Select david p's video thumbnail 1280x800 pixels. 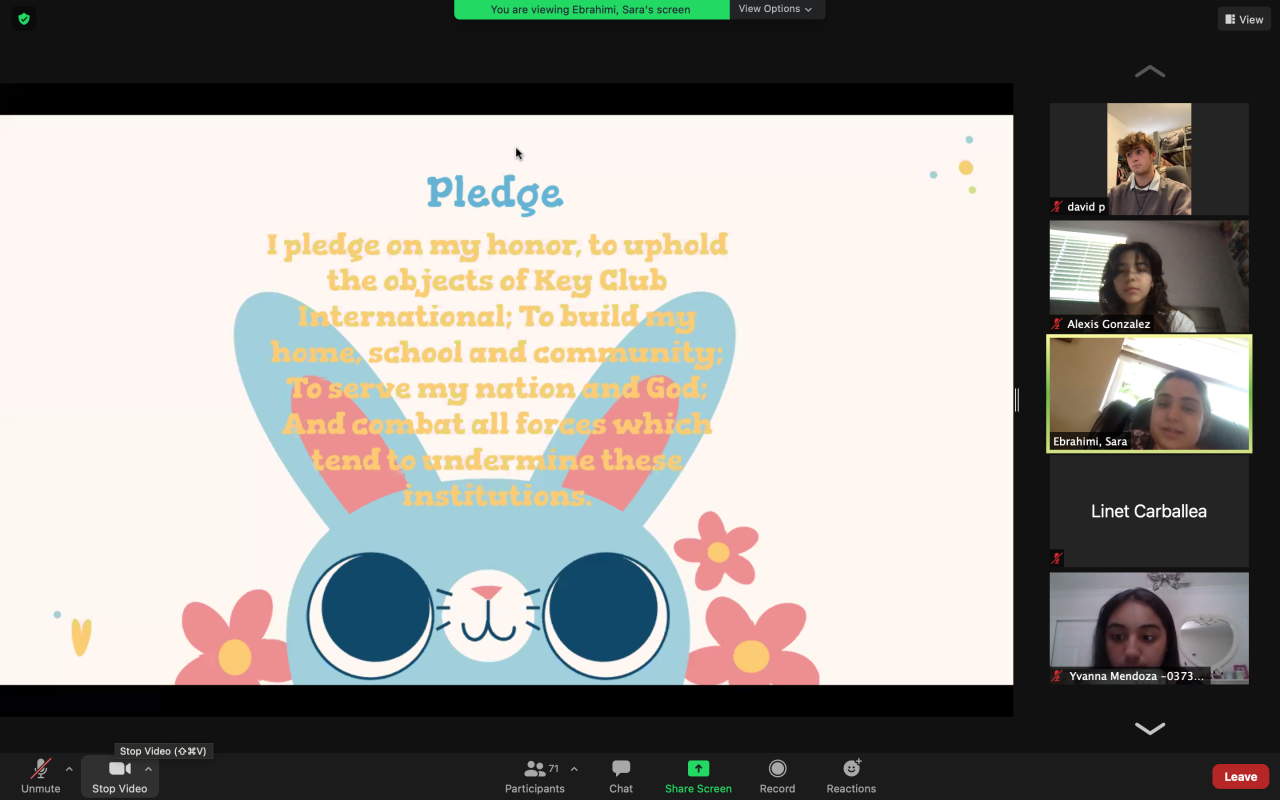1149,159
